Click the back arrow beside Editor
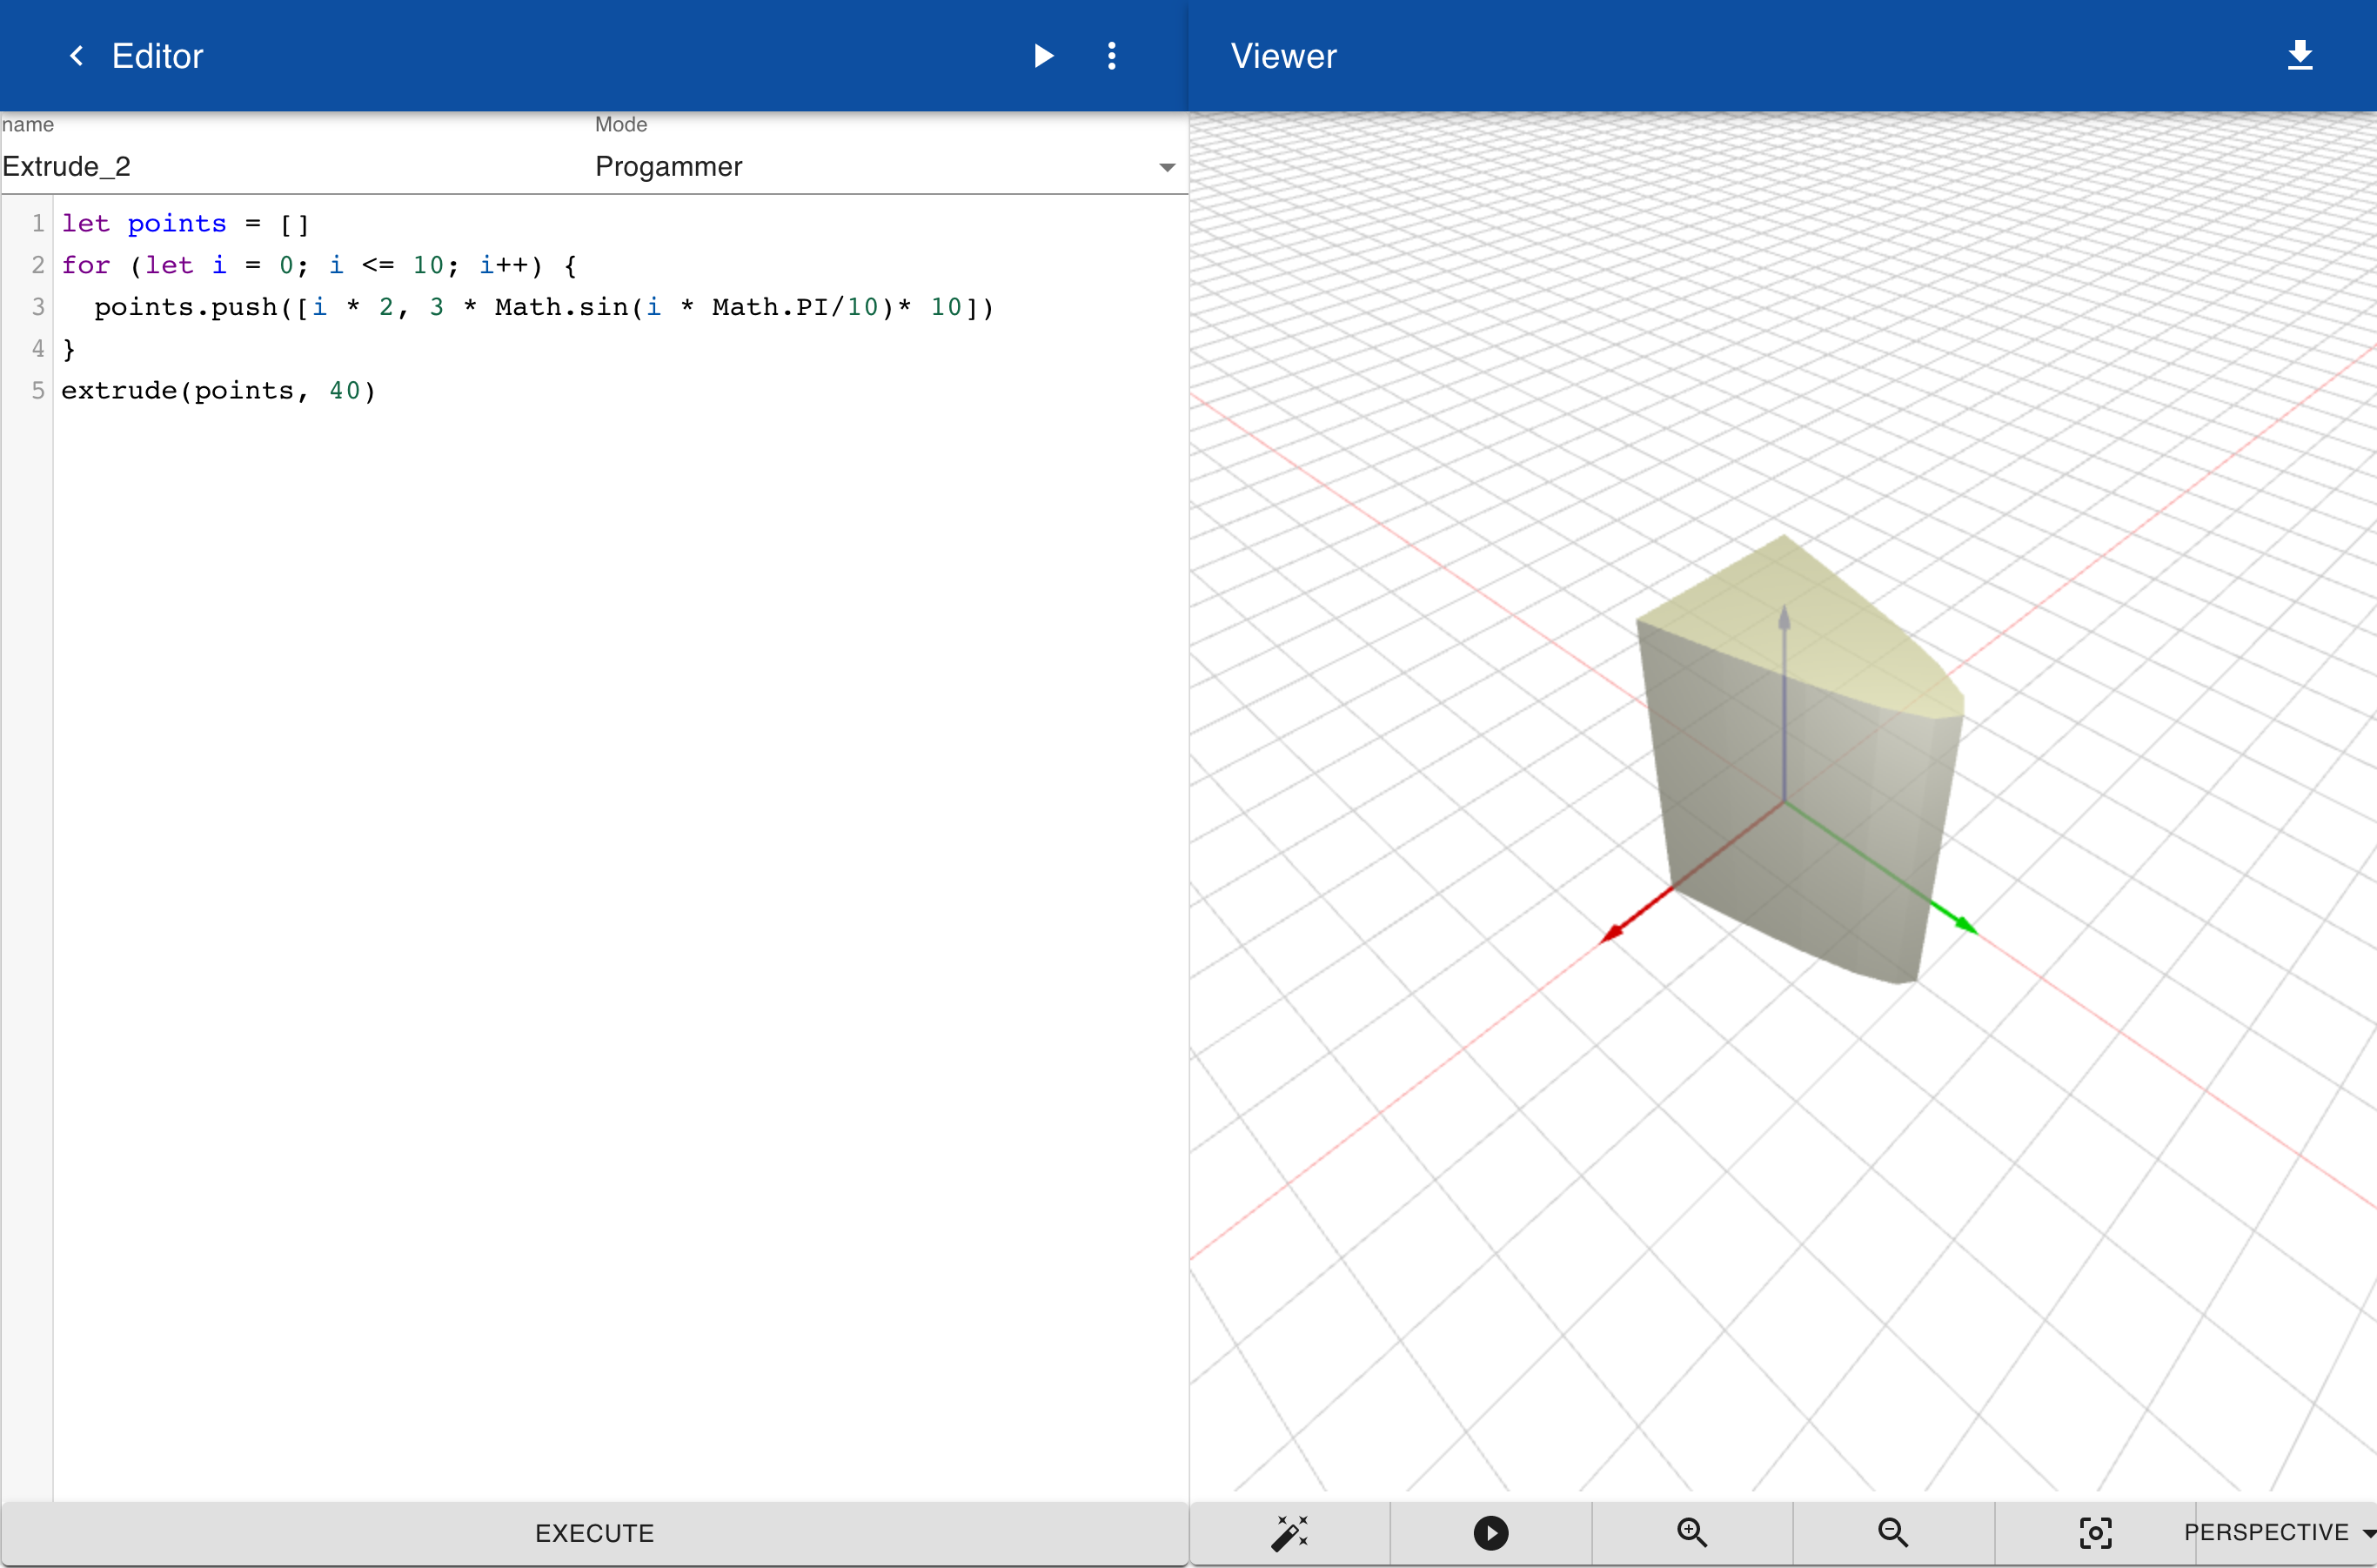 [76, 56]
